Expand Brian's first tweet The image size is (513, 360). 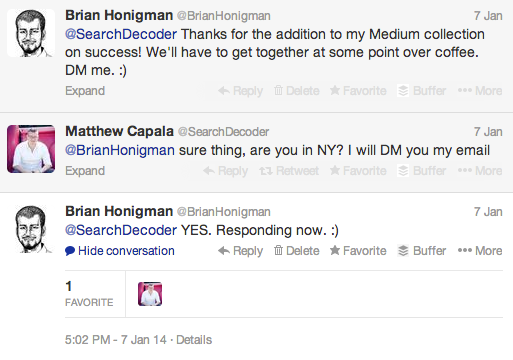85,91
